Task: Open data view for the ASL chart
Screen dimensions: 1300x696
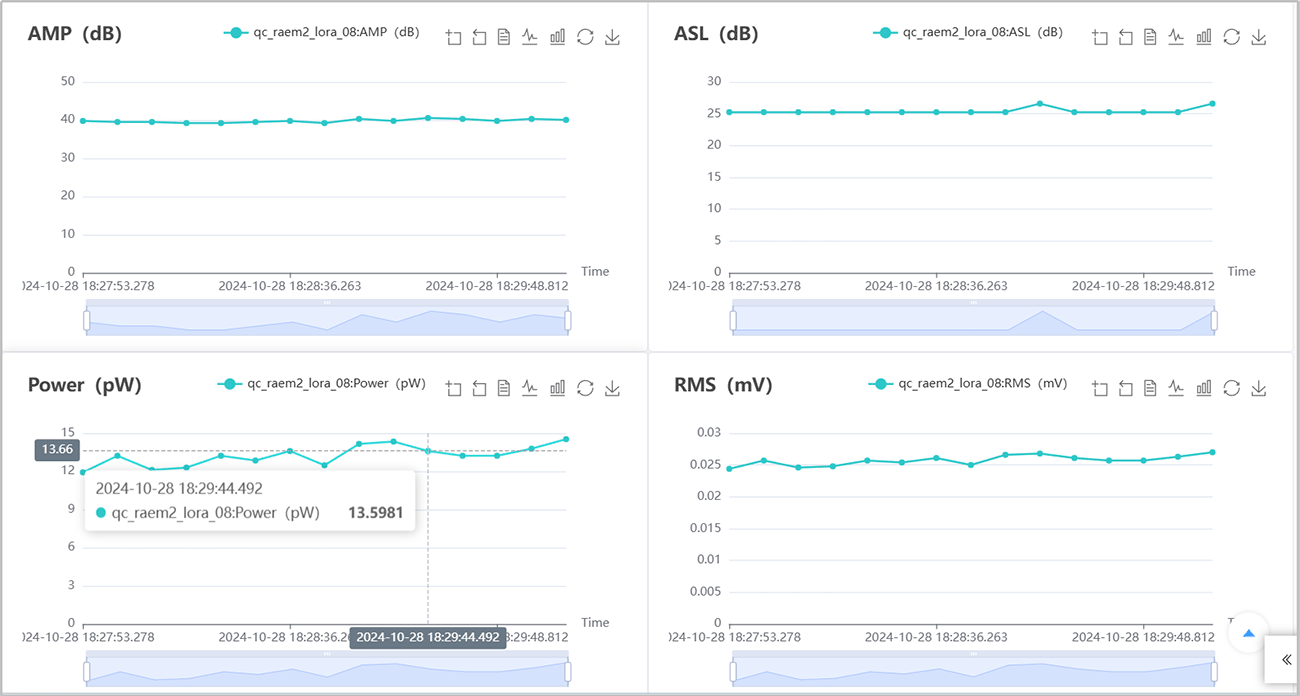Action: 1150,37
